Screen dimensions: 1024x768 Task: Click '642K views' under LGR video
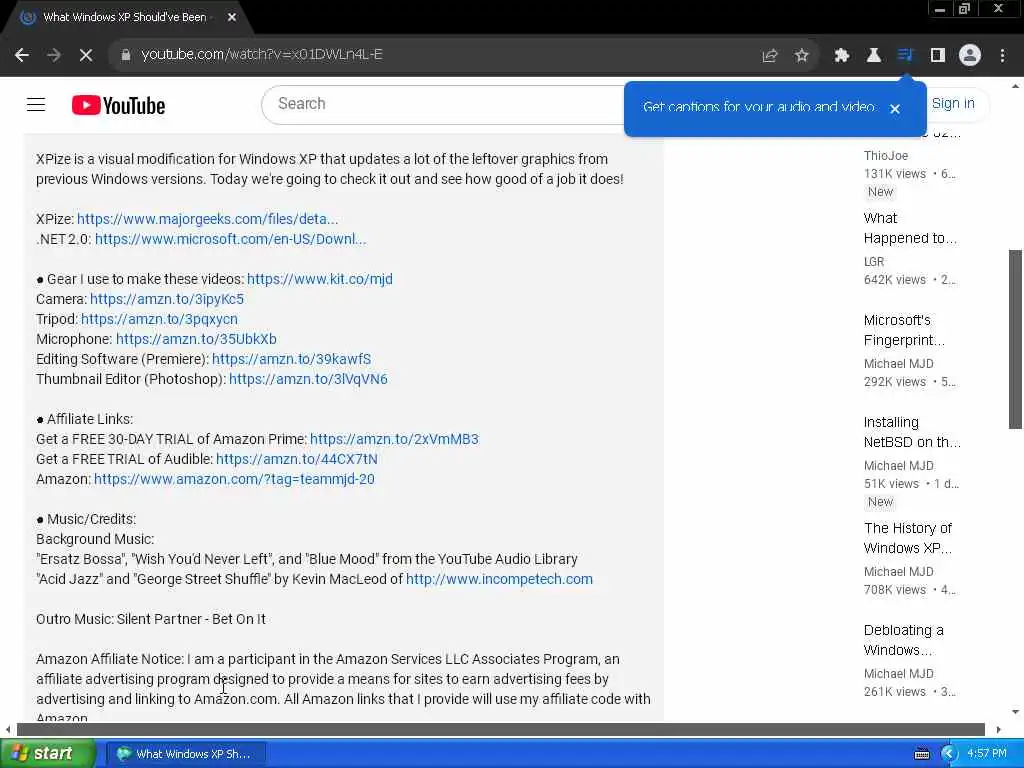895,280
